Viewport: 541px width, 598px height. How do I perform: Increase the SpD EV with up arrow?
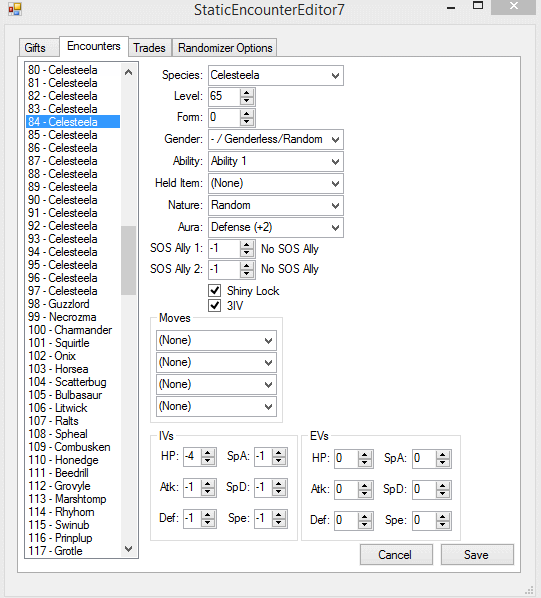443,486
